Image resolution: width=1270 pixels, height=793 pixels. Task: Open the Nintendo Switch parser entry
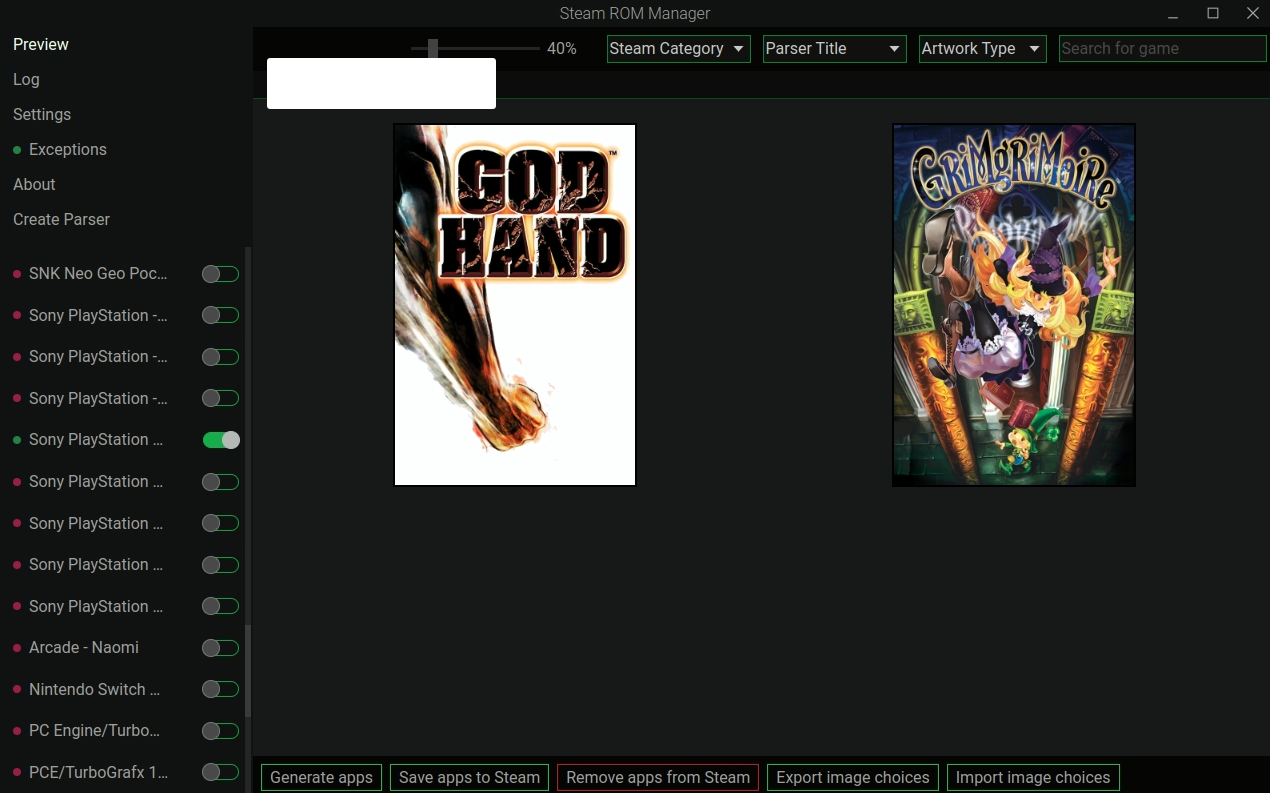94,690
